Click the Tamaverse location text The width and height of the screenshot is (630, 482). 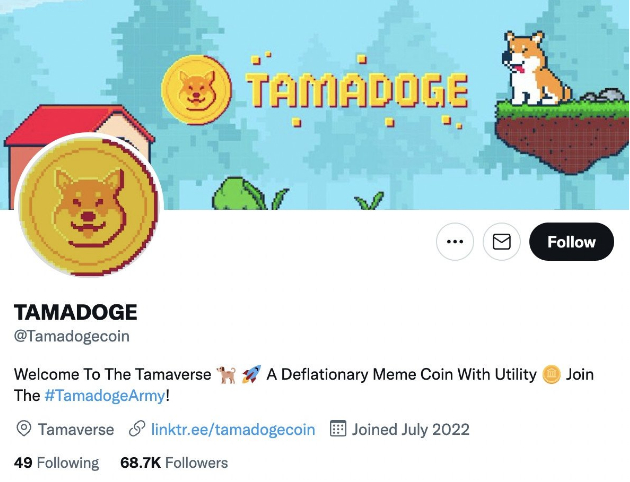[x=76, y=429]
